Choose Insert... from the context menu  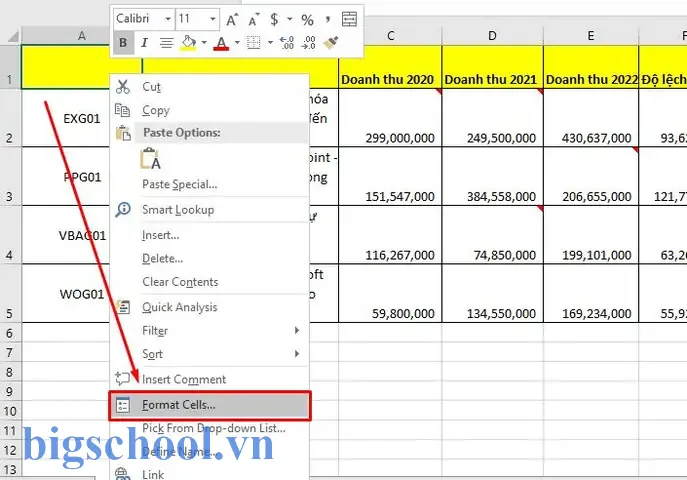point(209,235)
